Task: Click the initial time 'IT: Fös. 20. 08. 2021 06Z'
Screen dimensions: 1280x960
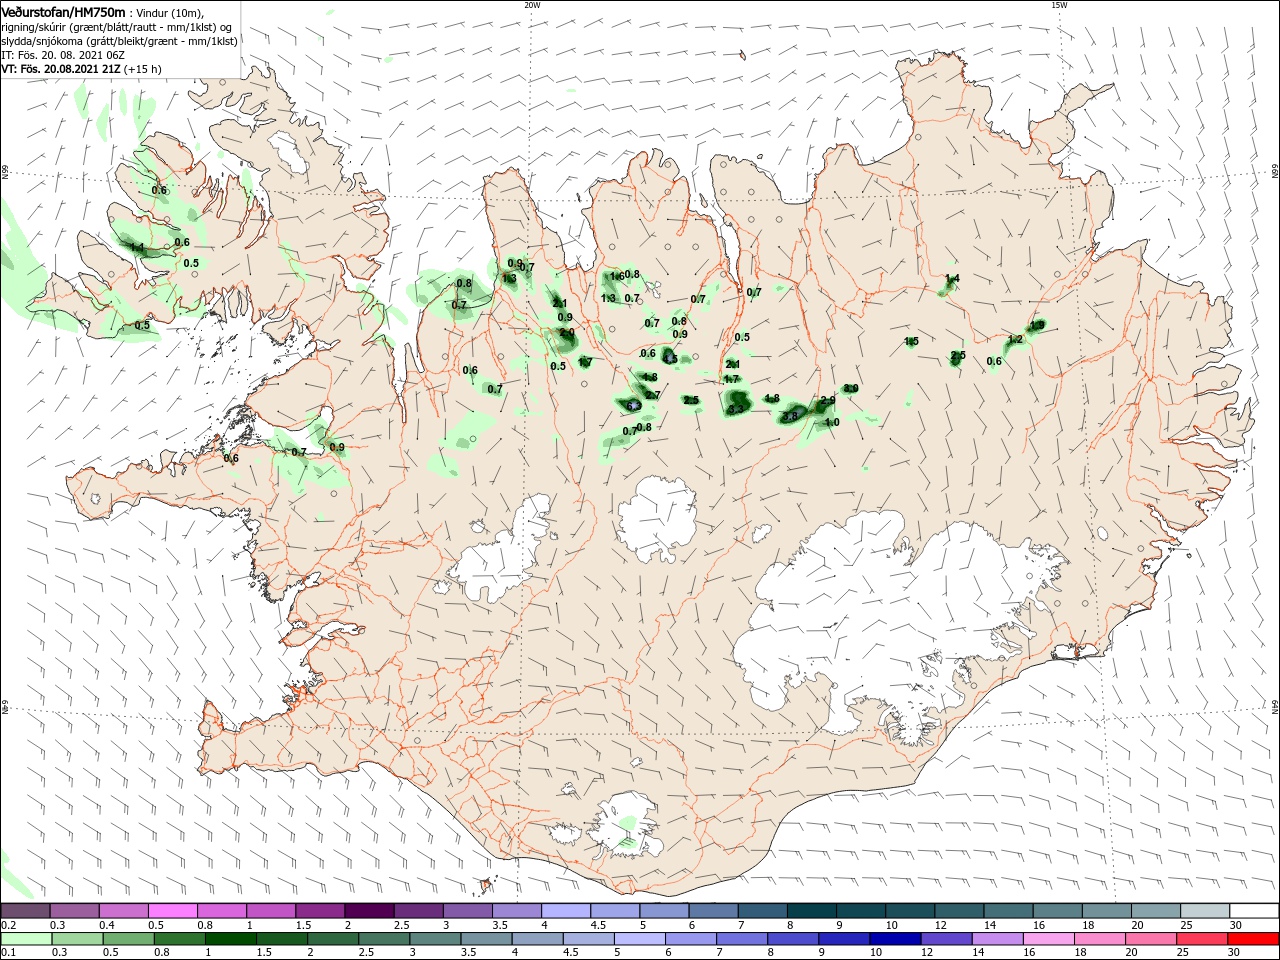Action: [x=63, y=55]
